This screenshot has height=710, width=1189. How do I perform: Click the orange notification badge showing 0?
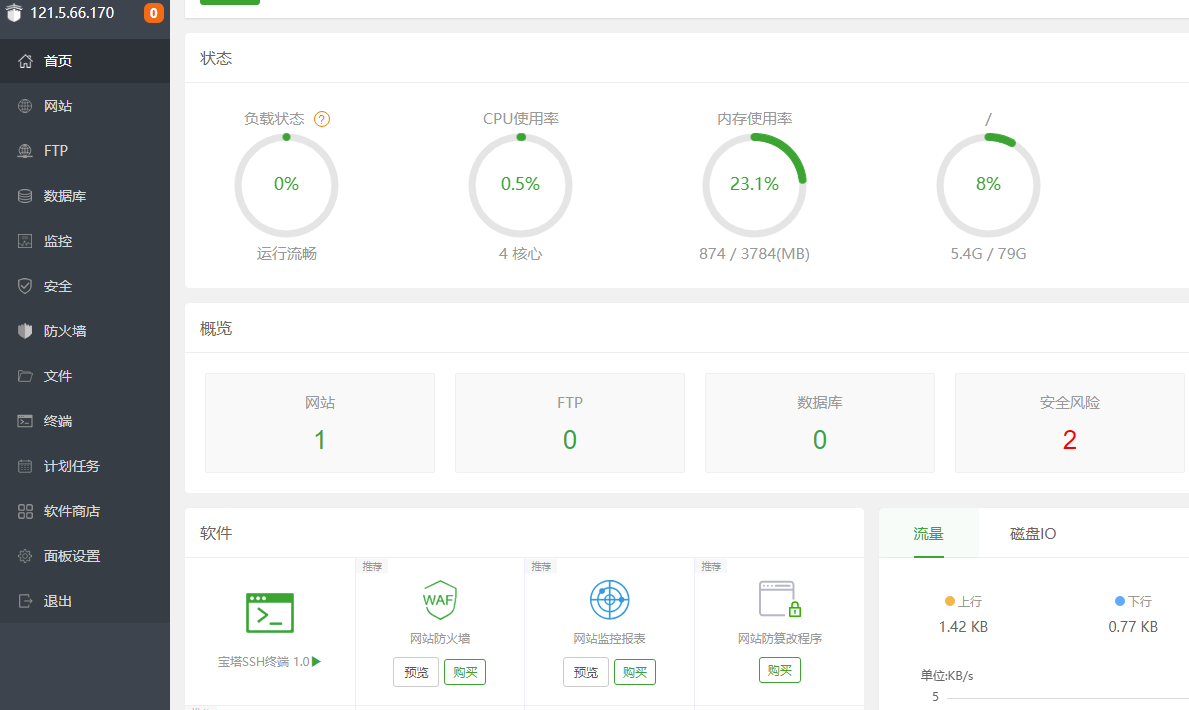coord(154,13)
